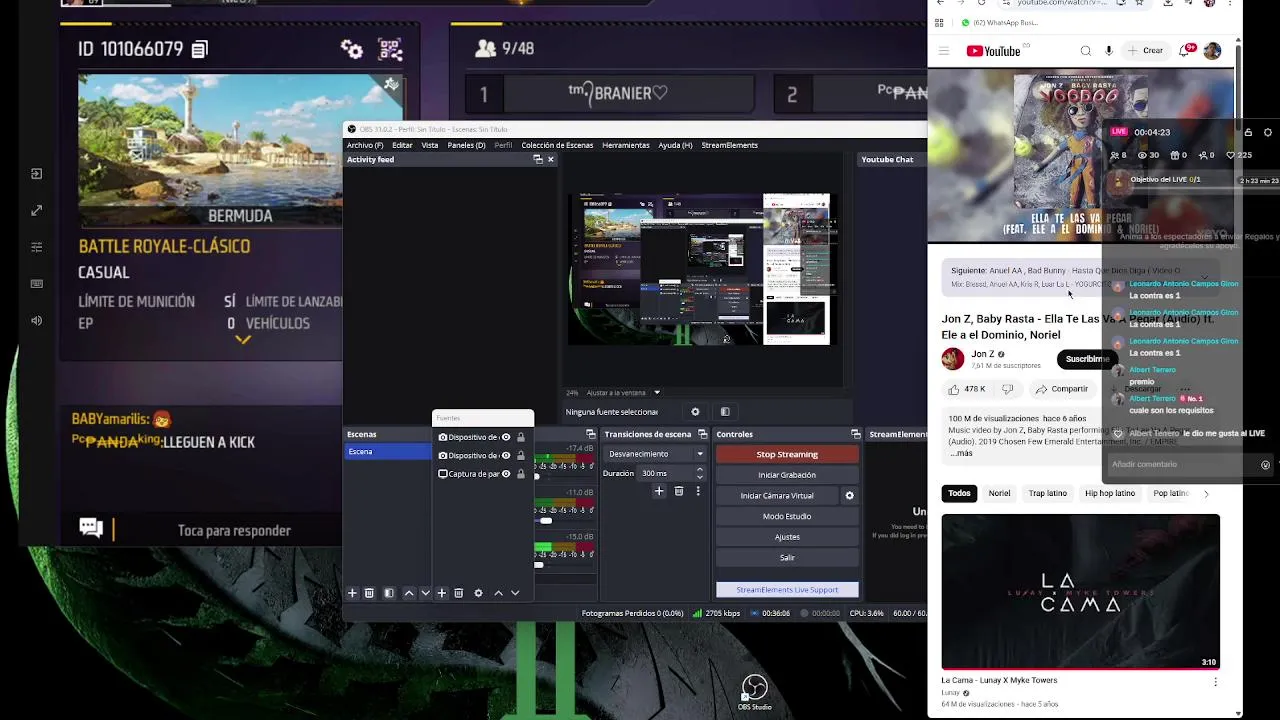
Task: Open Archivo menu in OBS
Action: point(365,145)
